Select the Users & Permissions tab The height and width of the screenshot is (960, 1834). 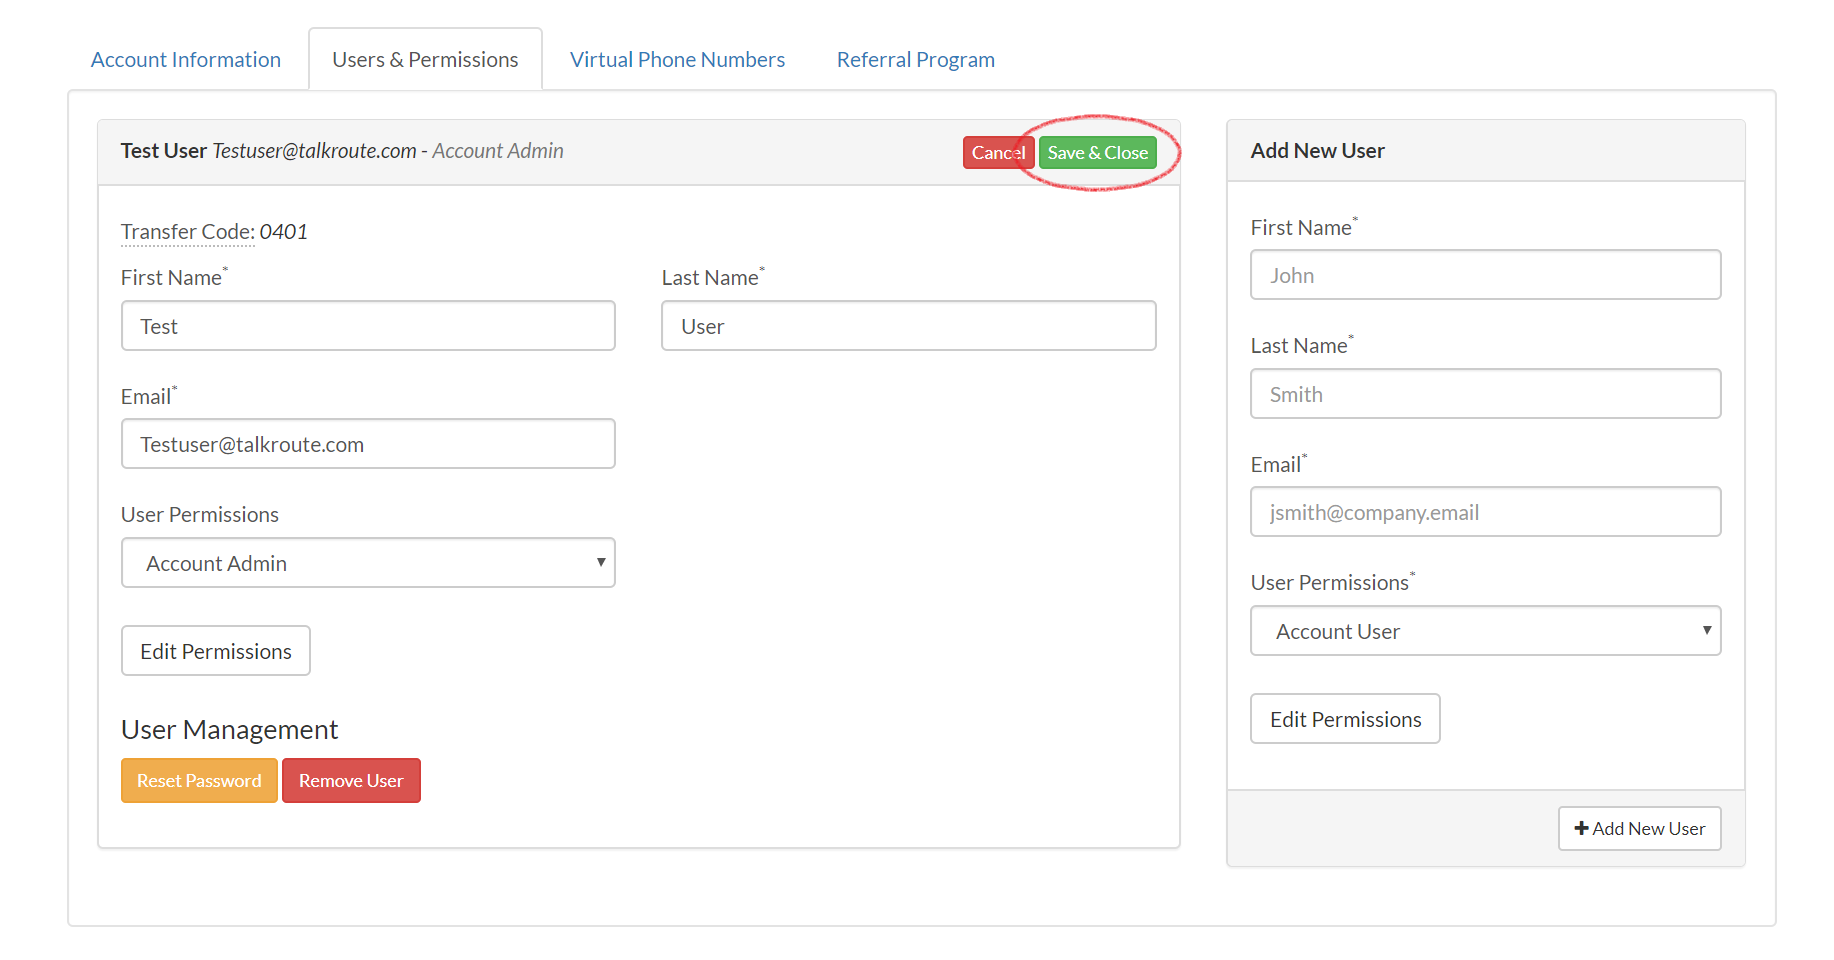pos(425,60)
